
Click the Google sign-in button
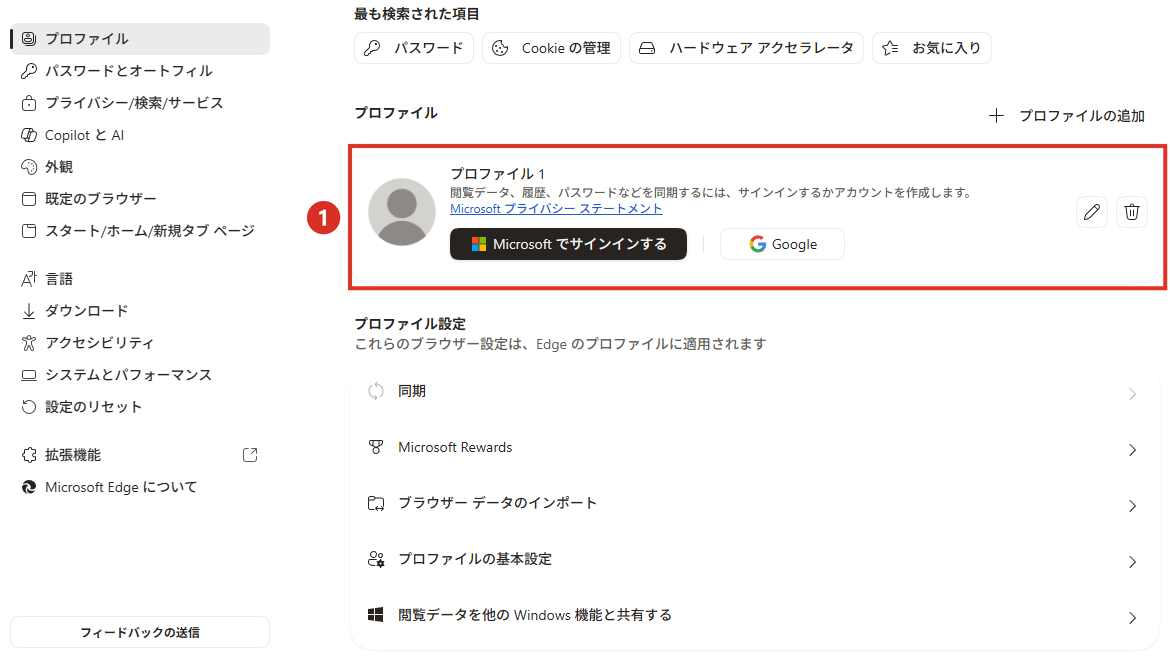tap(782, 244)
